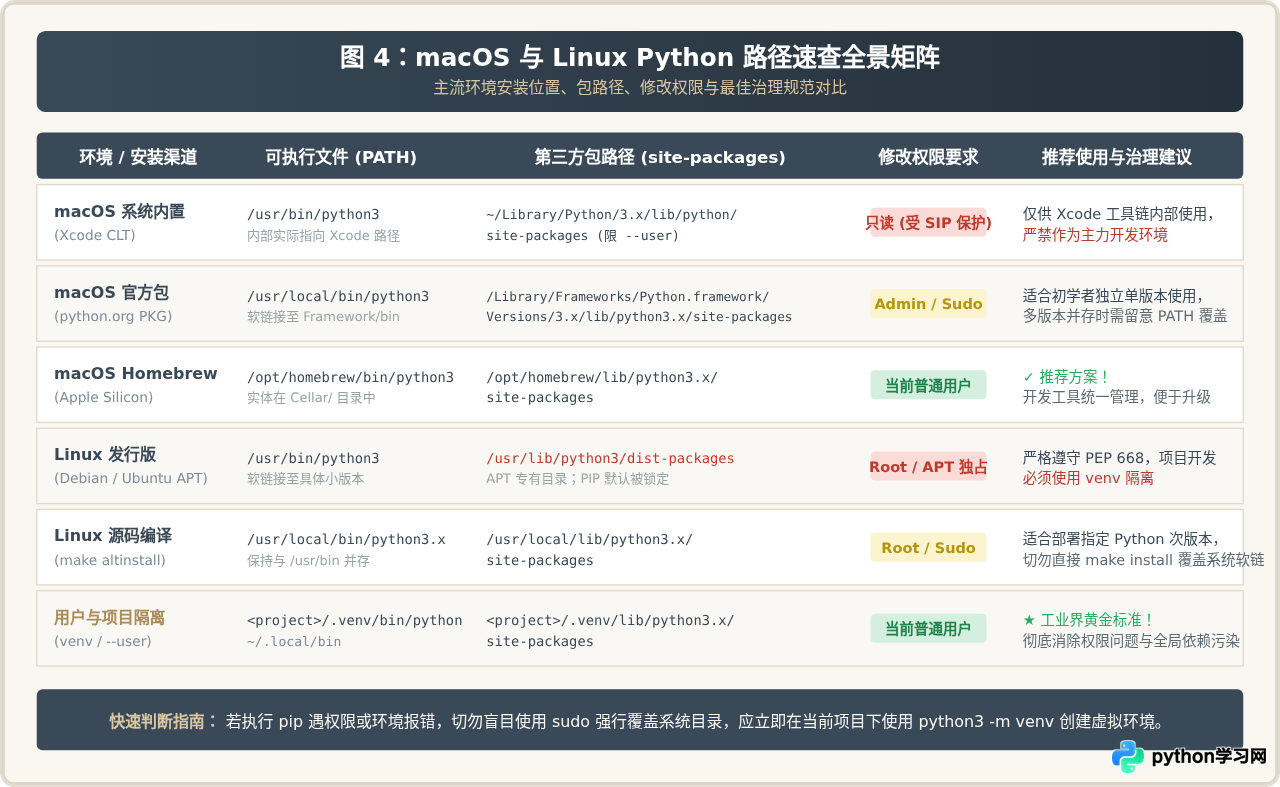Viewport: 1280px width, 787px height.
Task: Click the "修改权限要求" column header
Action: click(x=928, y=157)
